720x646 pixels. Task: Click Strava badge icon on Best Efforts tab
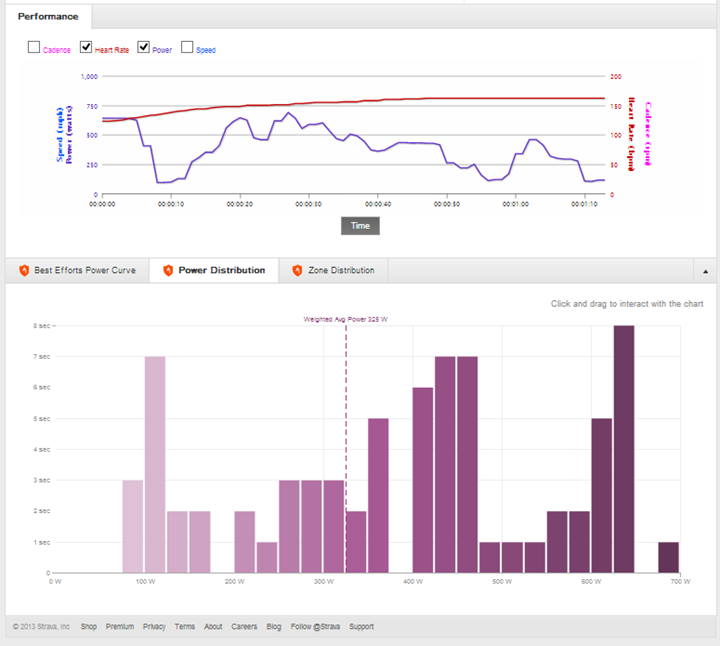point(24,270)
